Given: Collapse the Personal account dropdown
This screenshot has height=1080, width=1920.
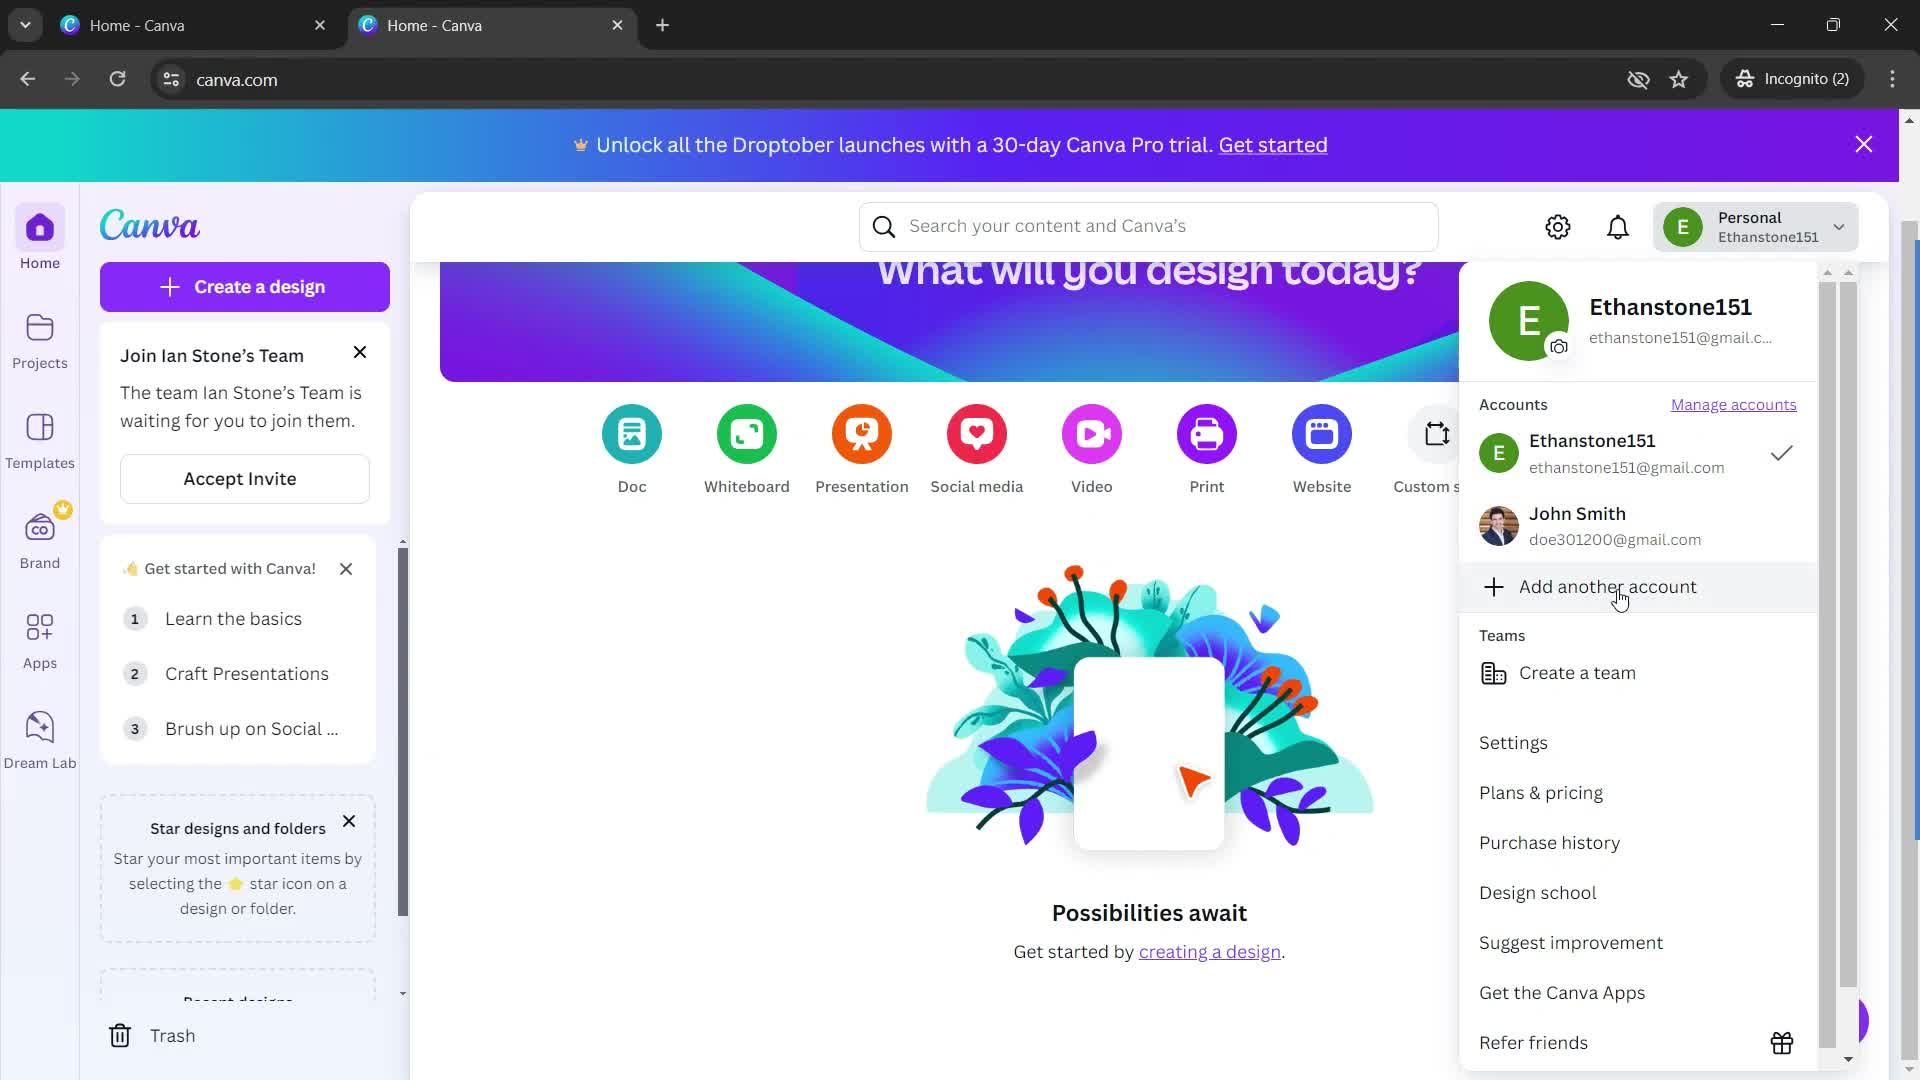Looking at the screenshot, I should 1756,227.
